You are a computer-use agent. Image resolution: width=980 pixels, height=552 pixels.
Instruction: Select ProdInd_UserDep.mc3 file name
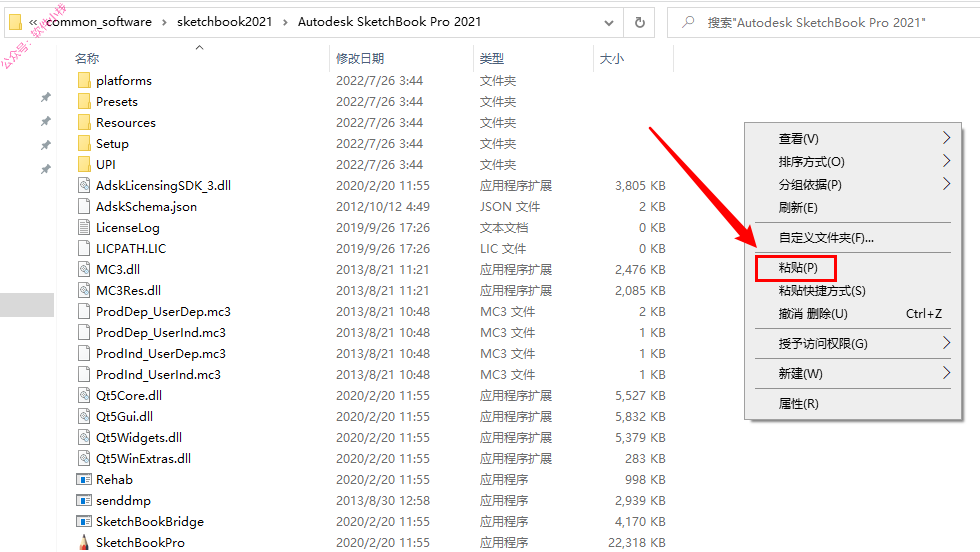coord(161,354)
